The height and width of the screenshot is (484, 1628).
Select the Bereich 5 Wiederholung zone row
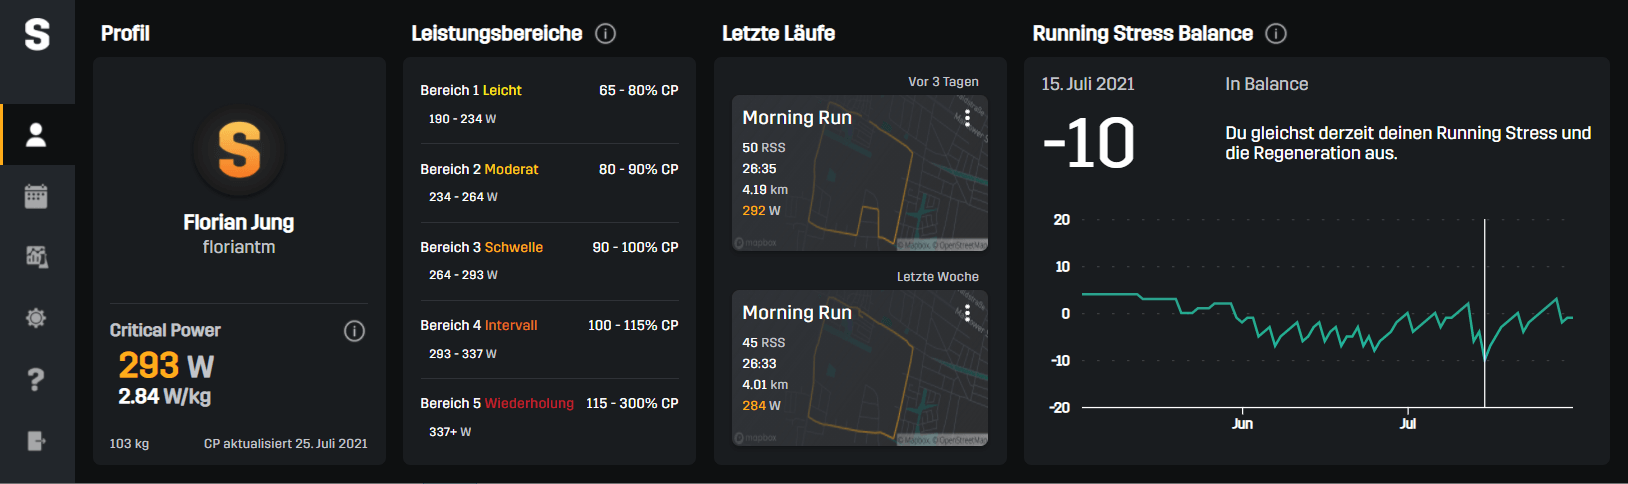[549, 417]
